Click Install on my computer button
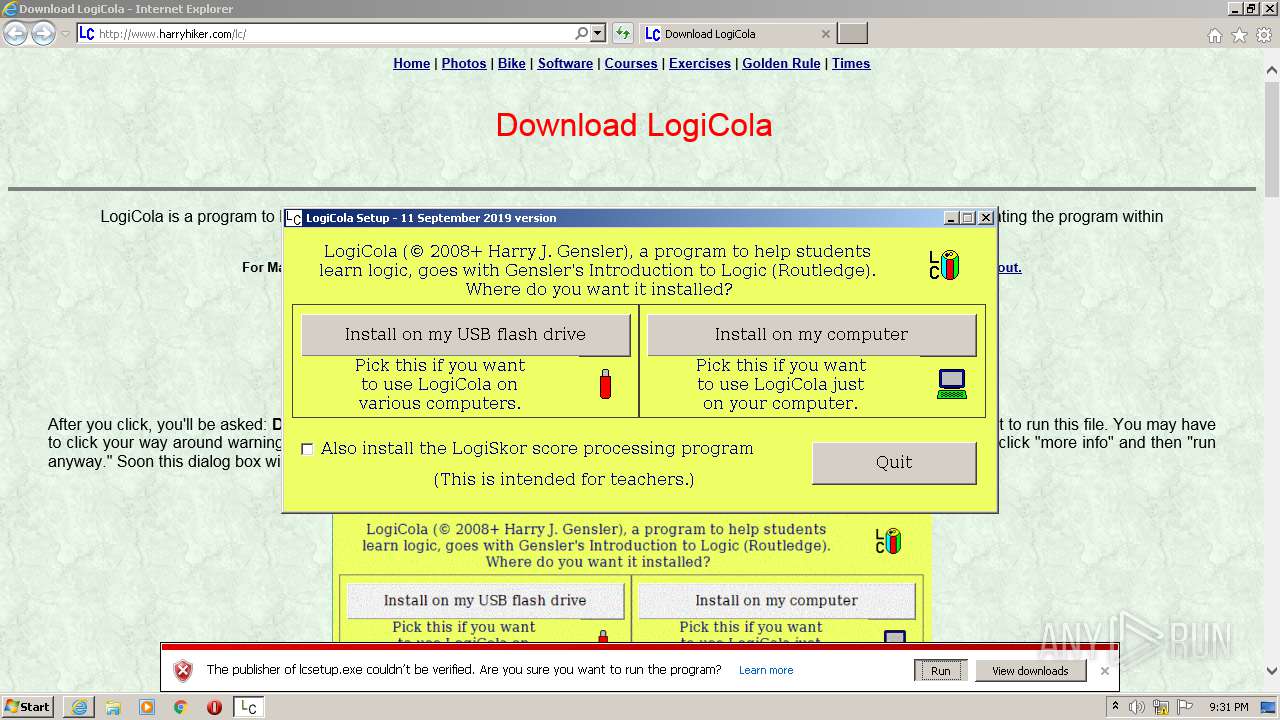The height and width of the screenshot is (720, 1280). [x=812, y=335]
